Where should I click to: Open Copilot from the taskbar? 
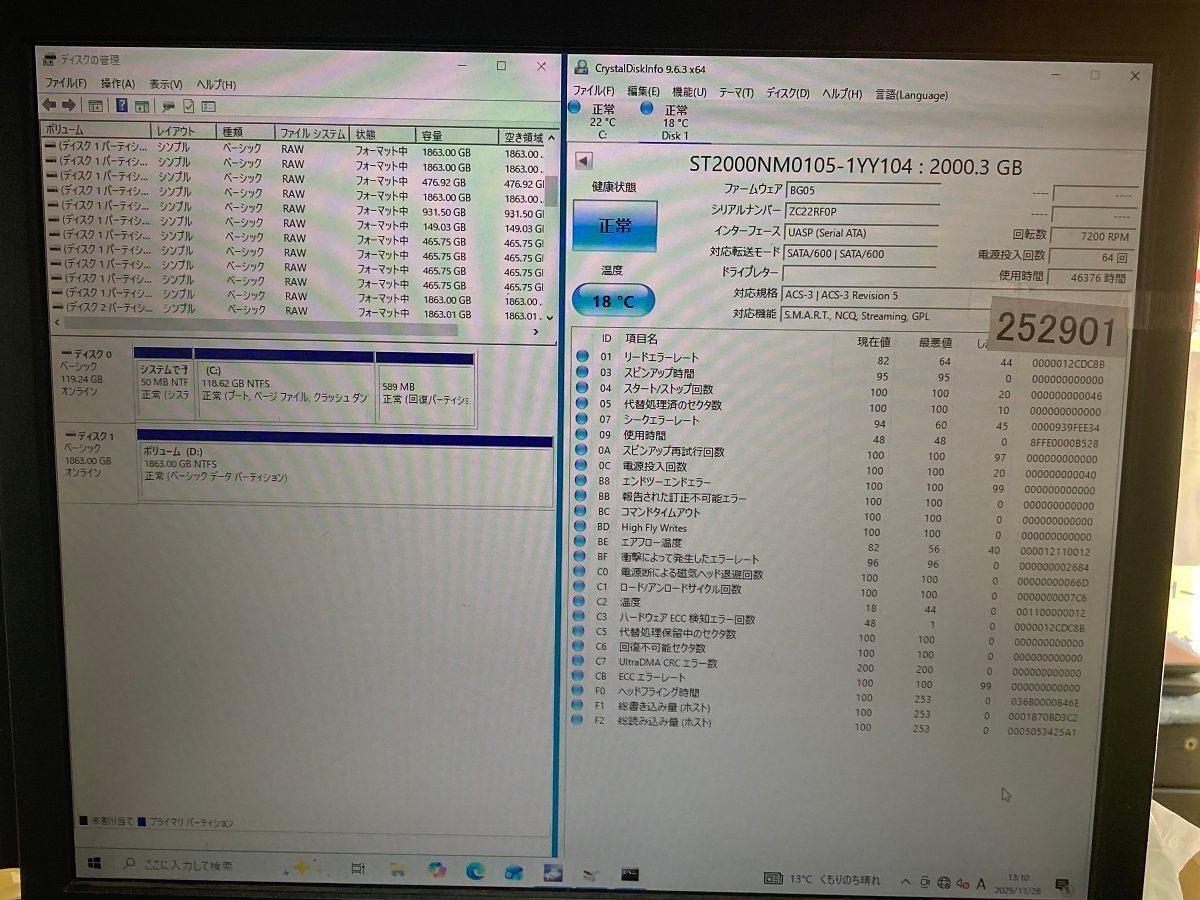436,870
